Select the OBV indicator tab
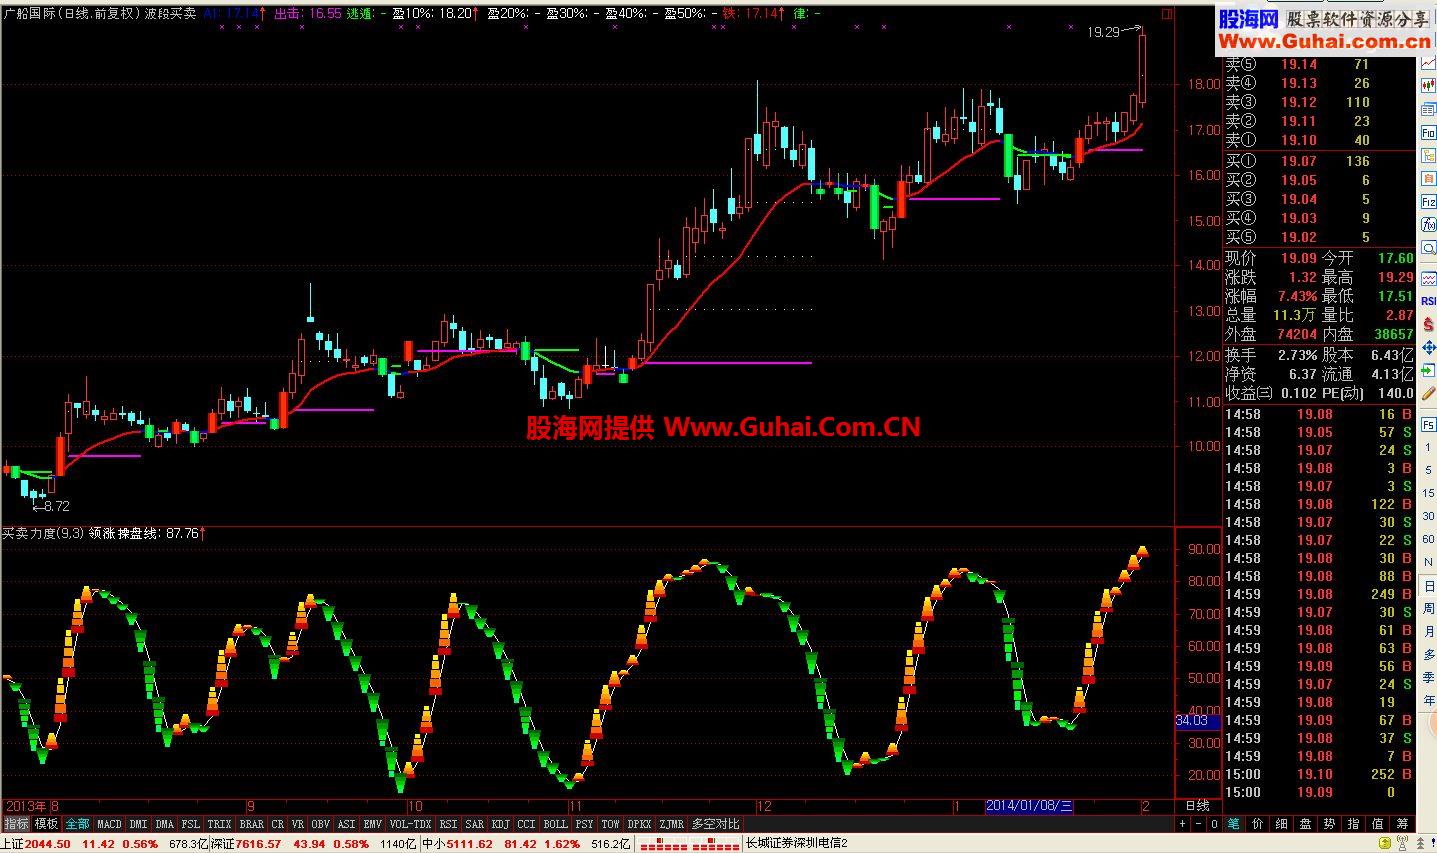 [320, 824]
